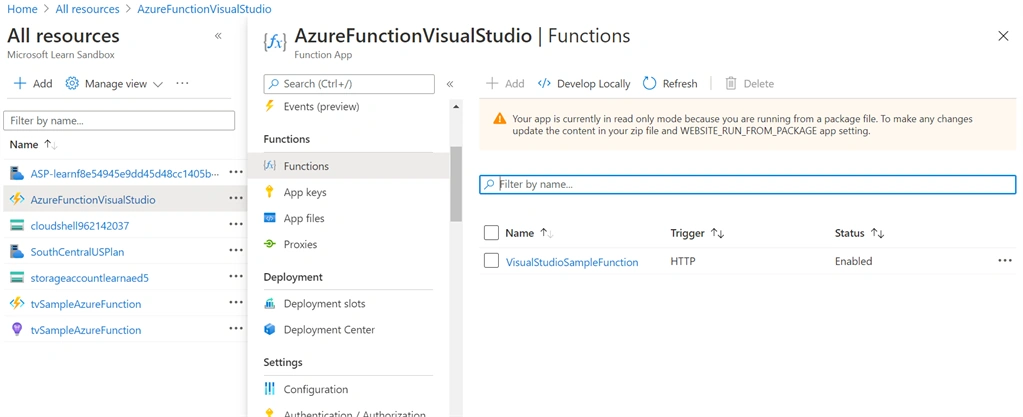
Task: Click AzureFunctionVisualStudio in the breadcrumb
Action: pyautogui.click(x=204, y=9)
